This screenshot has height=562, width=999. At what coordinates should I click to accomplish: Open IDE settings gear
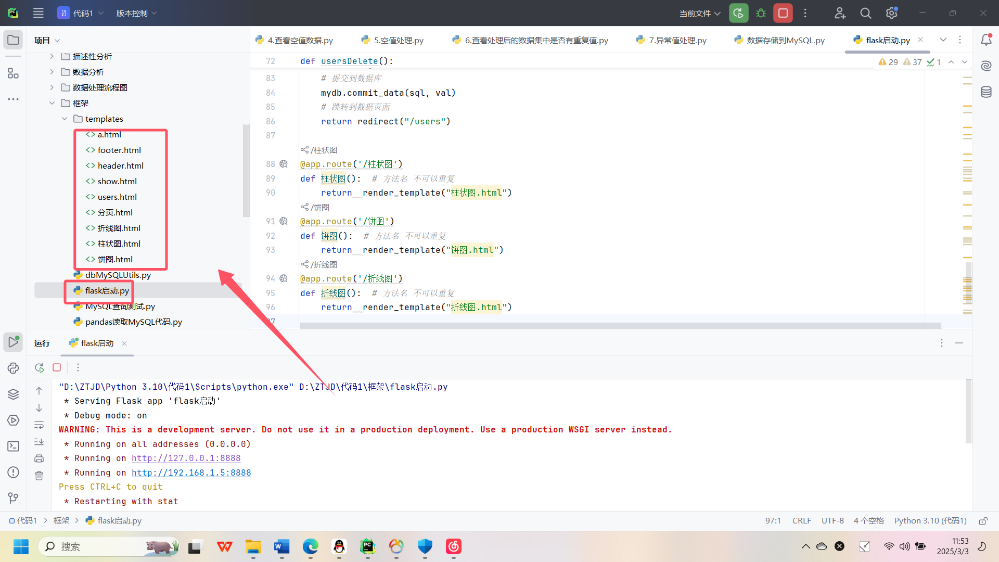click(x=891, y=13)
